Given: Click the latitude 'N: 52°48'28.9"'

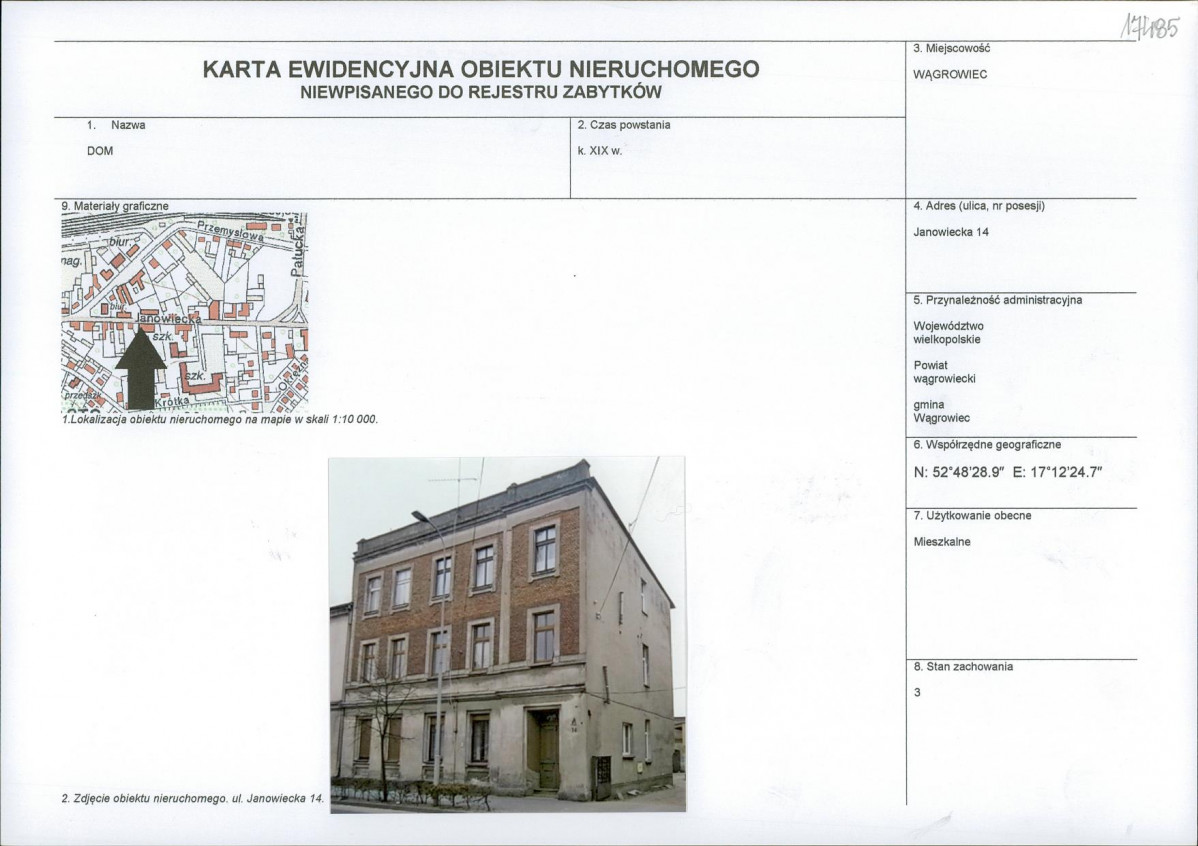Looking at the screenshot, I should coord(957,472).
